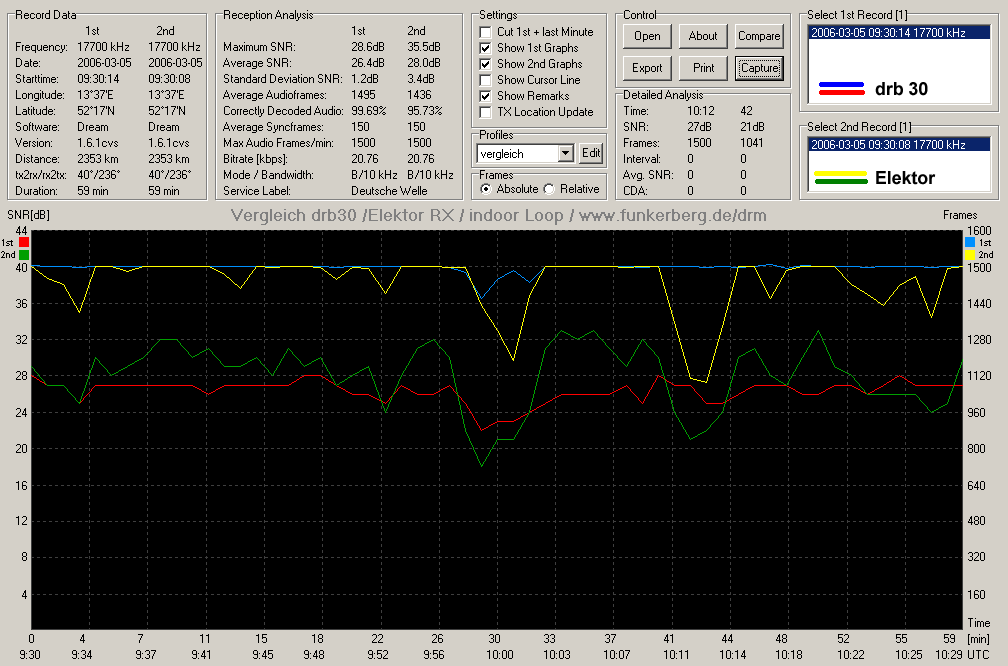The height and width of the screenshot is (666, 1008).
Task: Click the 10:00 time axis label
Action: [x=499, y=655]
